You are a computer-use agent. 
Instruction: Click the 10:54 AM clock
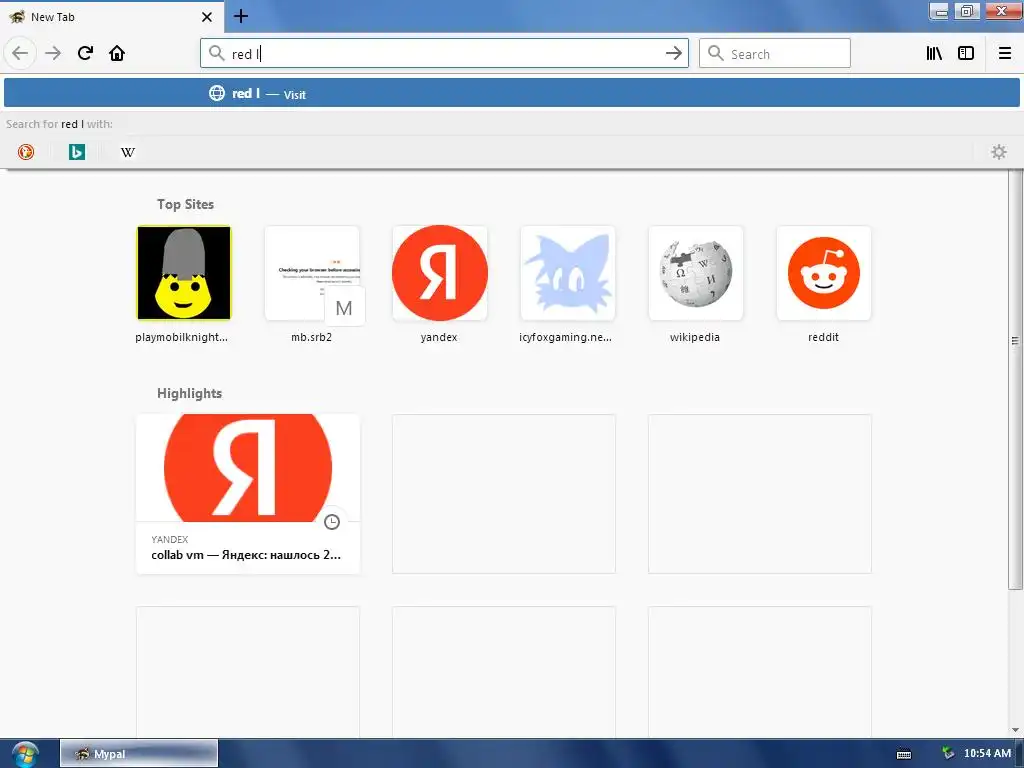coord(987,753)
